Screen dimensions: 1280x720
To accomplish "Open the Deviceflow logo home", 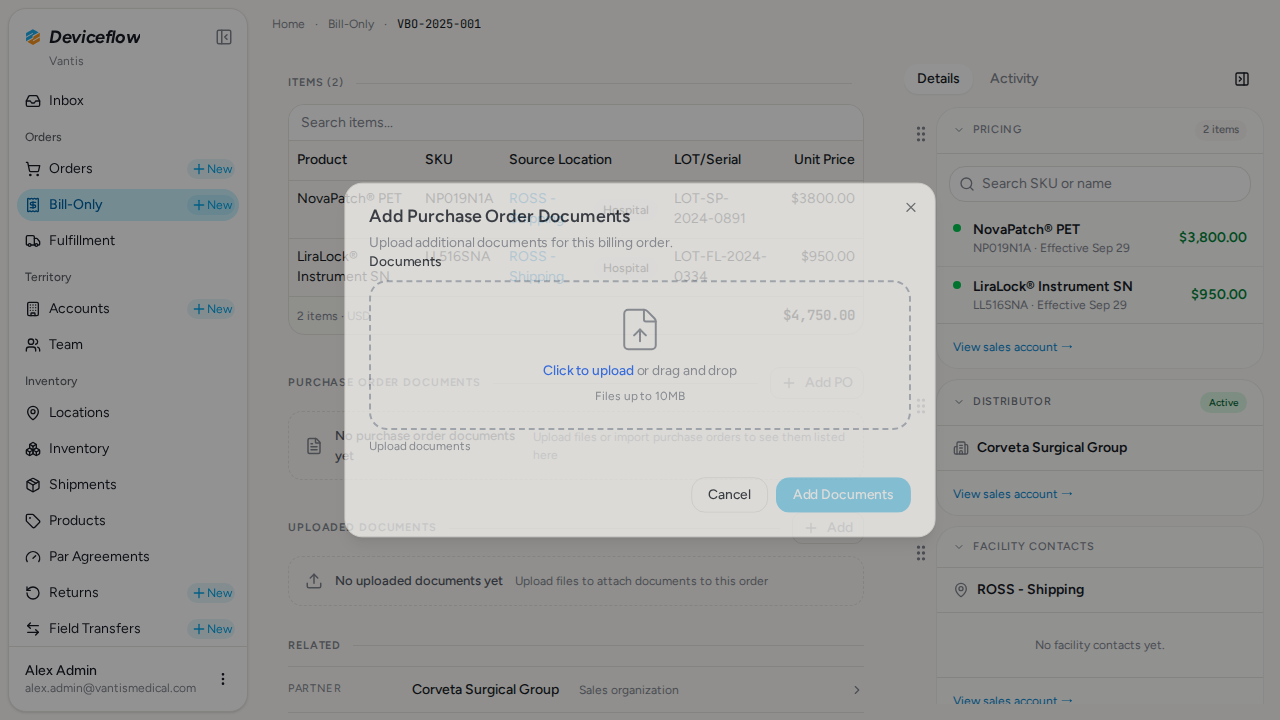I will pos(83,37).
